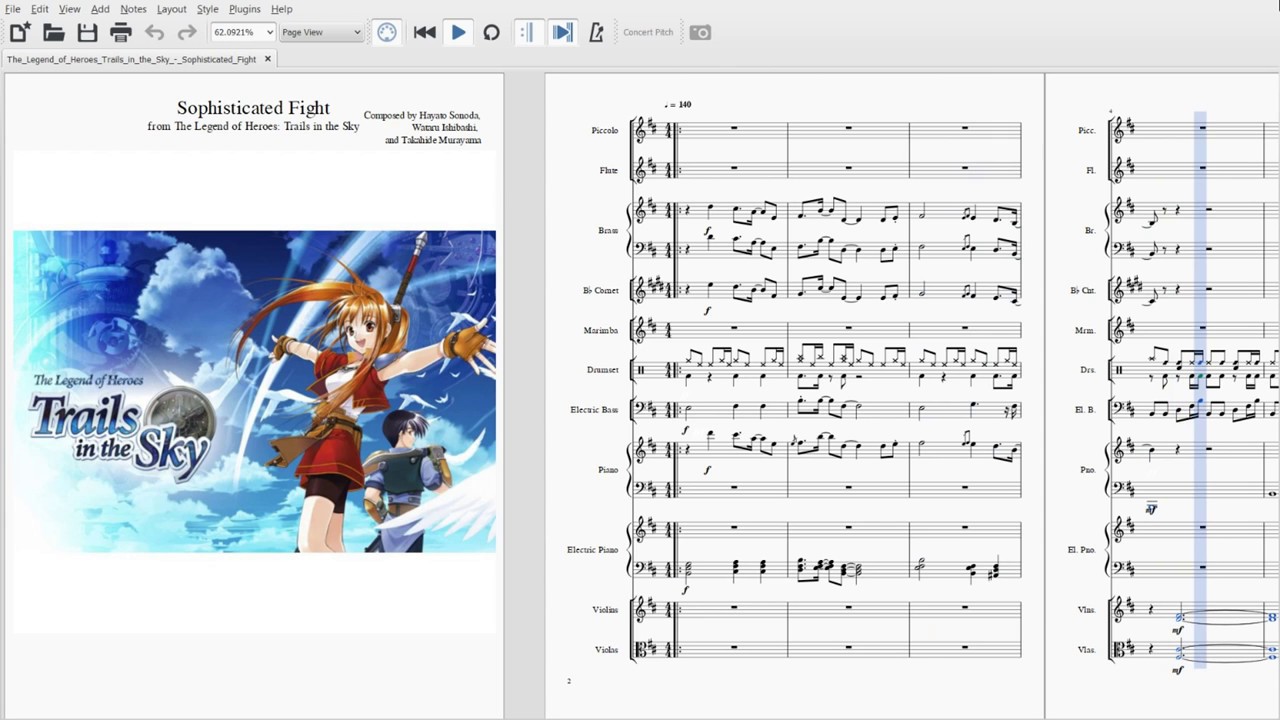Select the 'Picc.' abbreviated label on next page
This screenshot has height=720, width=1280.
1087,130
